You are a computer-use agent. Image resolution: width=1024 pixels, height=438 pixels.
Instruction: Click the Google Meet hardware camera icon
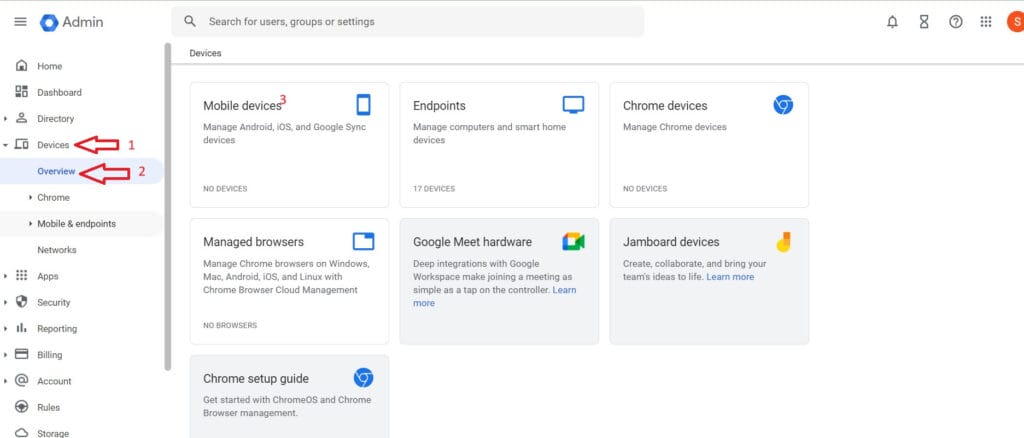(x=573, y=242)
